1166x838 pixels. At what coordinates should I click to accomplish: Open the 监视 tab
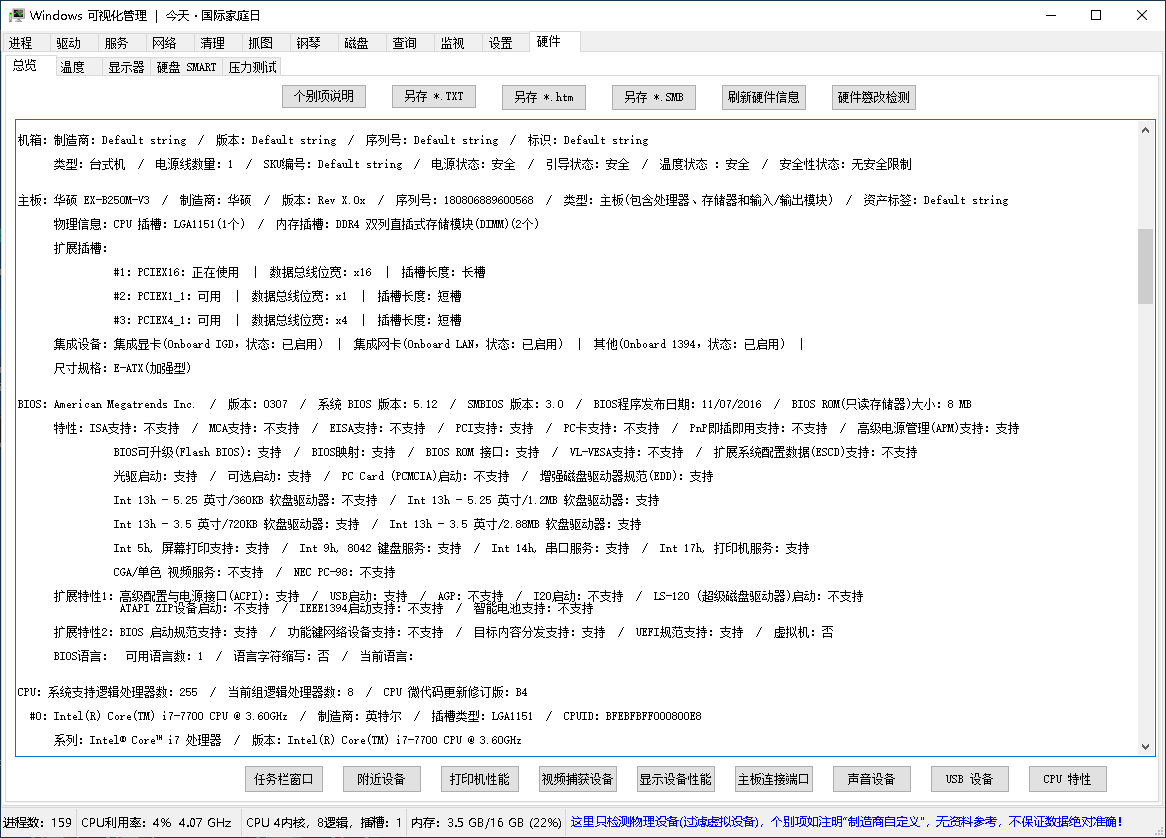pos(452,43)
